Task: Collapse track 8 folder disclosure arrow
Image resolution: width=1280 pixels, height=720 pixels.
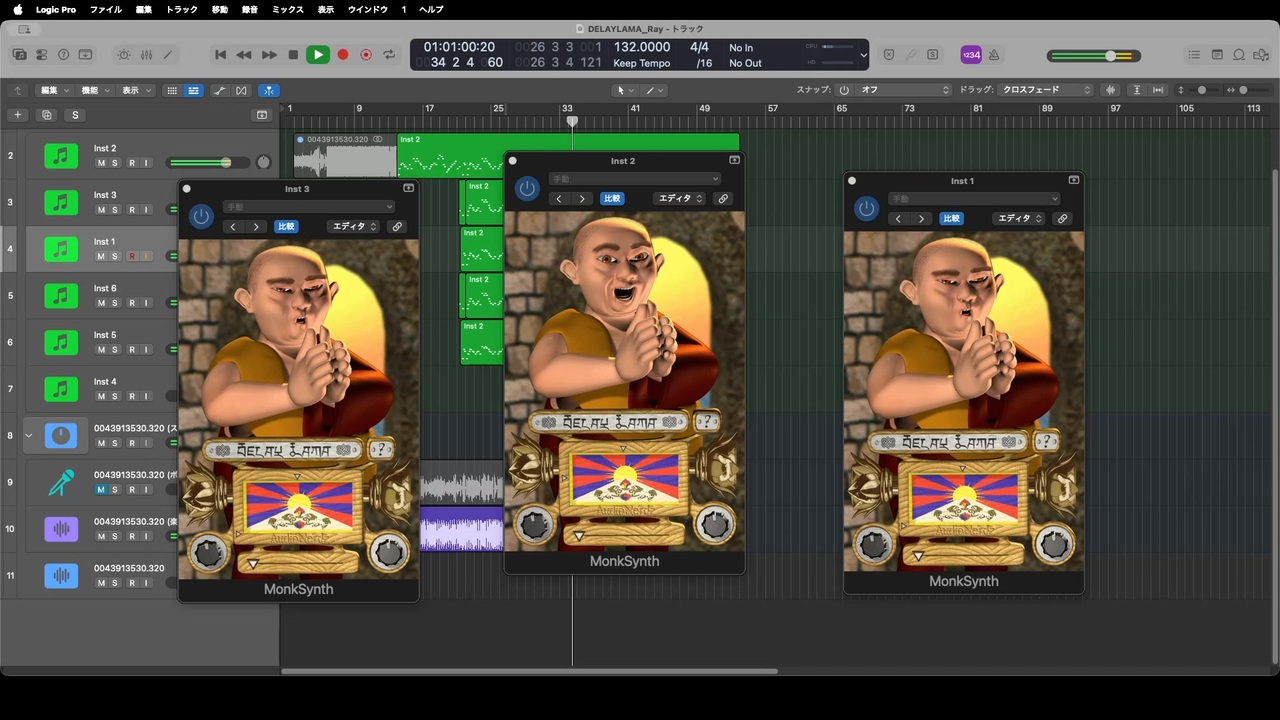Action: (28, 436)
